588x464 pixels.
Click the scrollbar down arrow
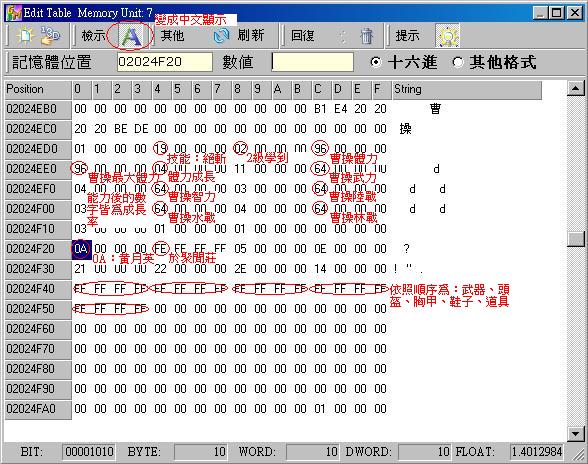[x=575, y=434]
